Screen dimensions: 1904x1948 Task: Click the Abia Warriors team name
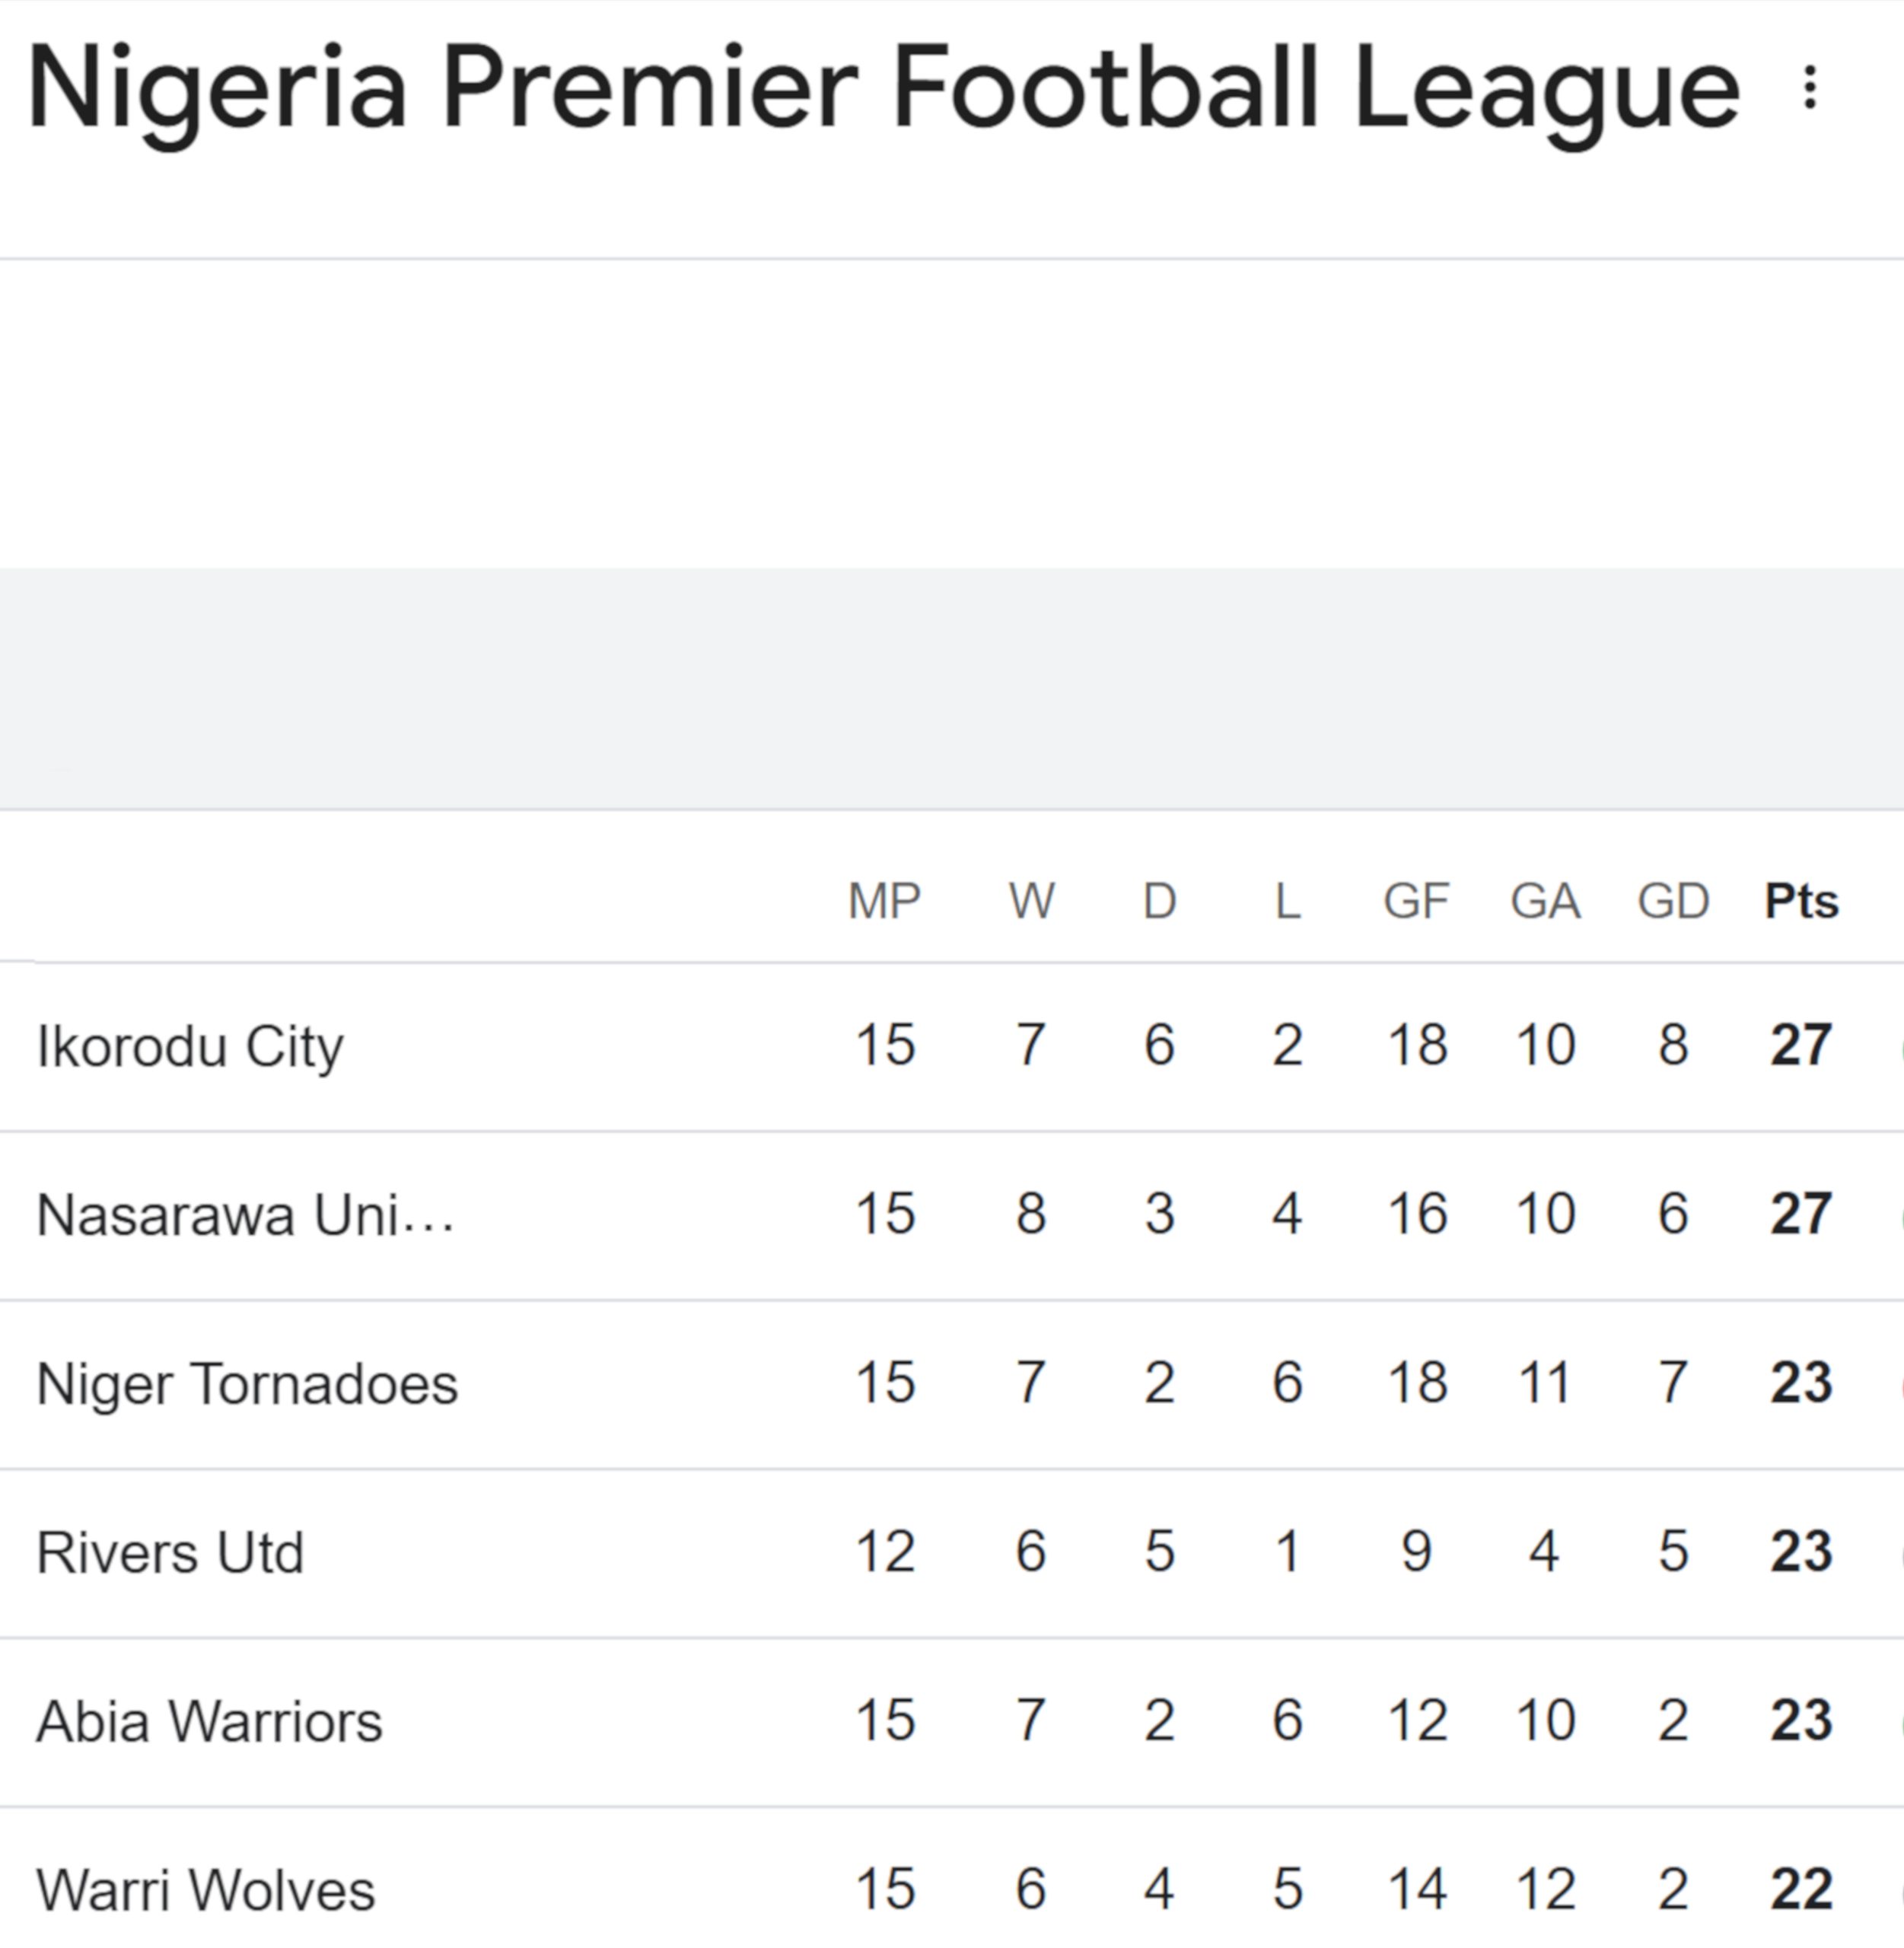click(209, 1722)
